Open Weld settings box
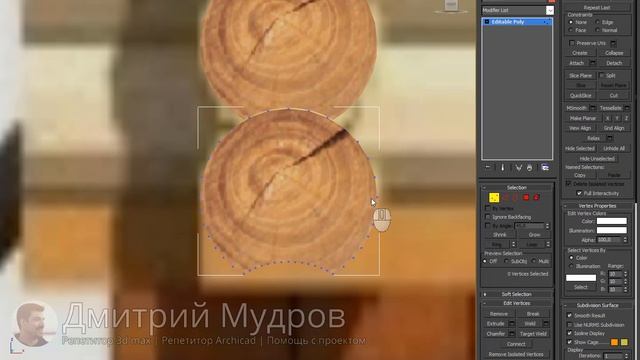The height and width of the screenshot is (360, 640). [x=546, y=324]
